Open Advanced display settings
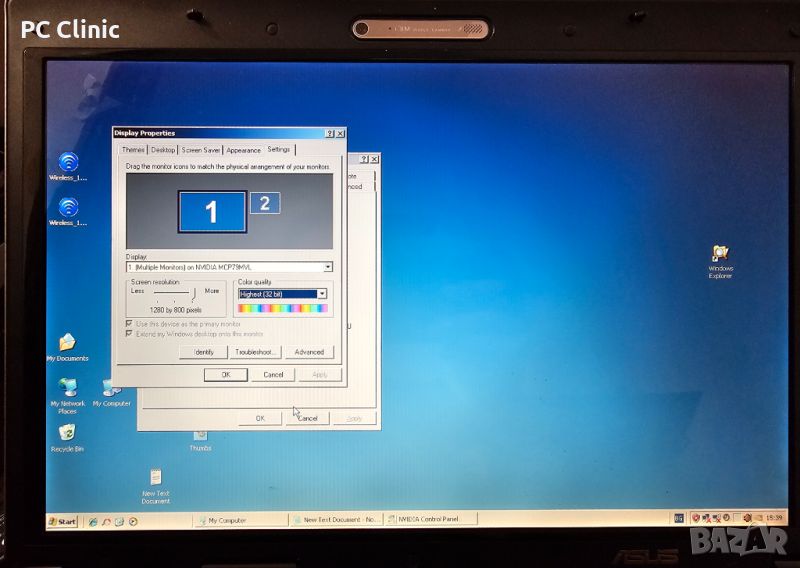 point(308,352)
